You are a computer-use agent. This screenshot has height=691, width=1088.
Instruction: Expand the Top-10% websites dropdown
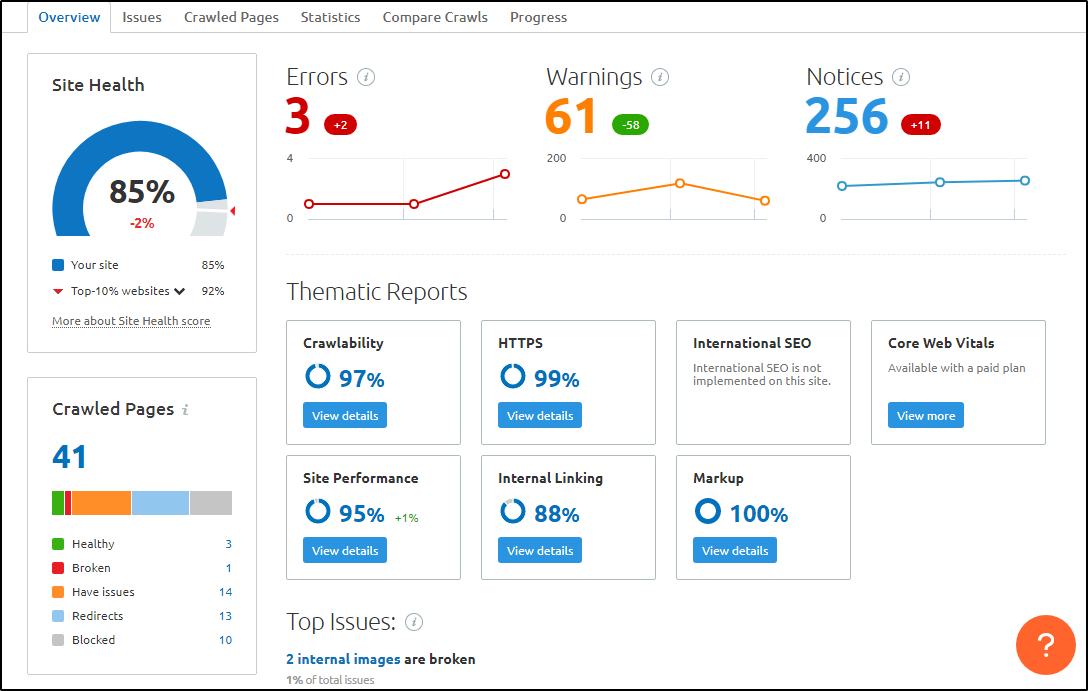[x=180, y=292]
